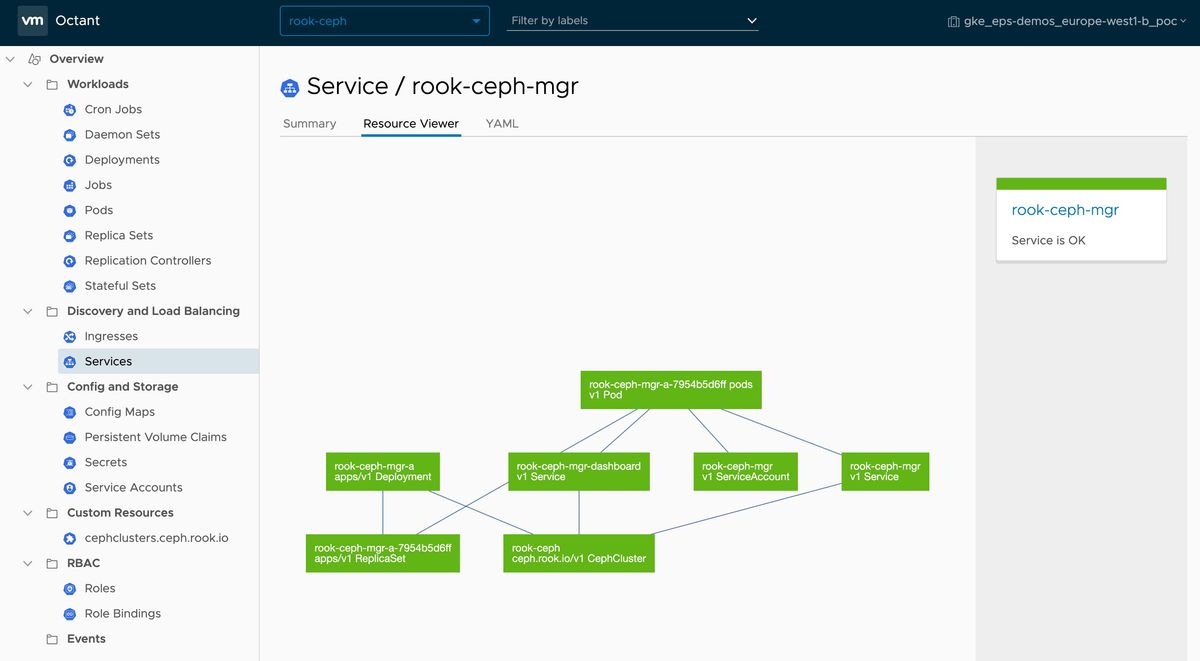Click the Ingresses icon
The width and height of the screenshot is (1200, 661).
pyautogui.click(x=70, y=336)
